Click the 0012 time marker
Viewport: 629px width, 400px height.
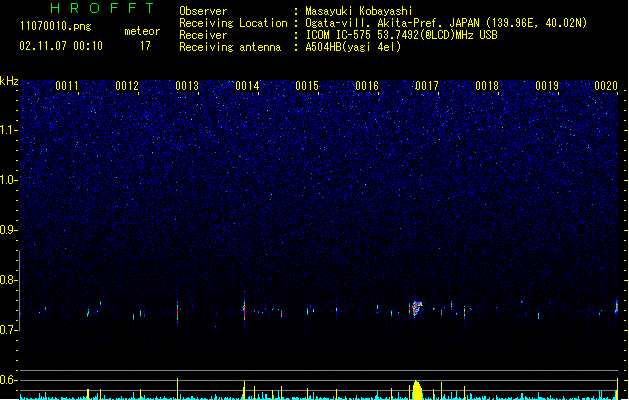[127, 86]
